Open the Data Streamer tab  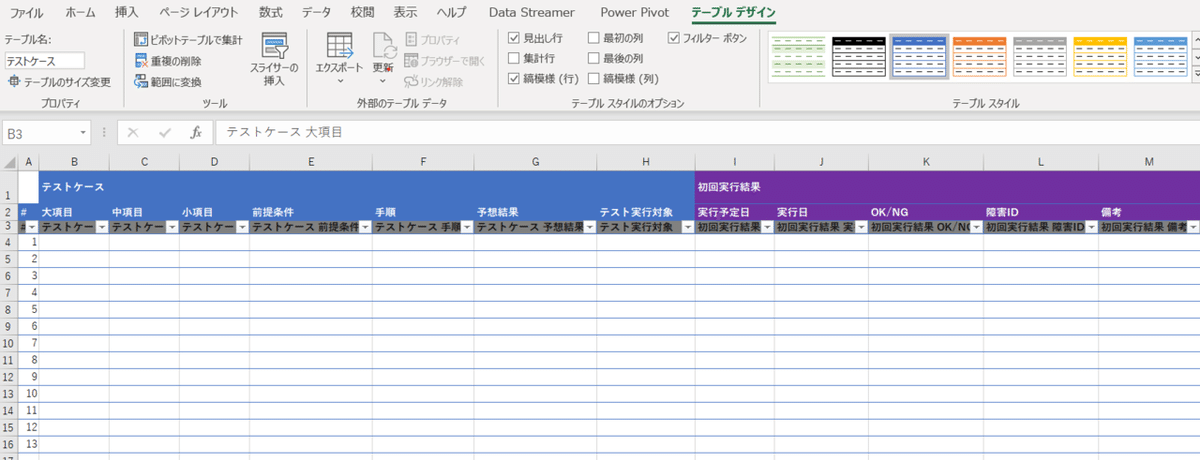pyautogui.click(x=532, y=12)
